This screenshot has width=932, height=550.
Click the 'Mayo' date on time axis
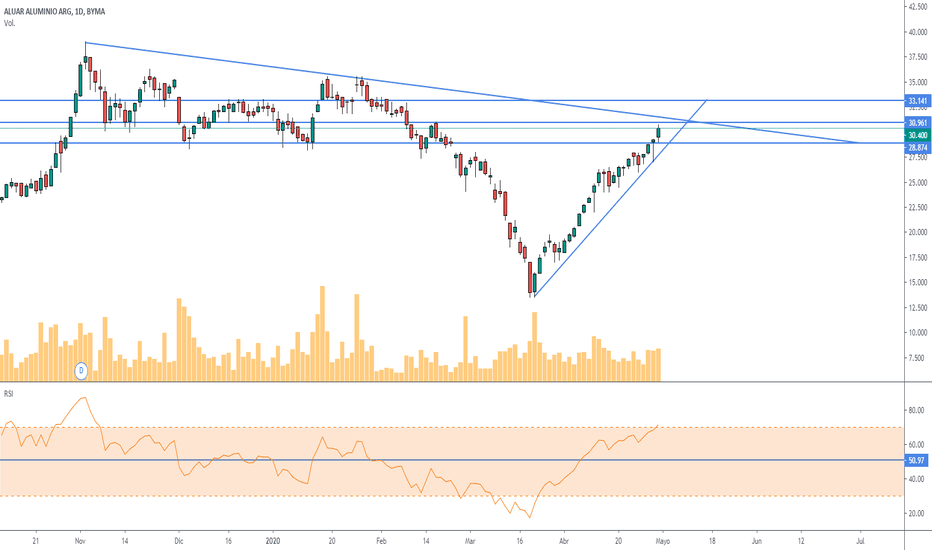pos(662,541)
